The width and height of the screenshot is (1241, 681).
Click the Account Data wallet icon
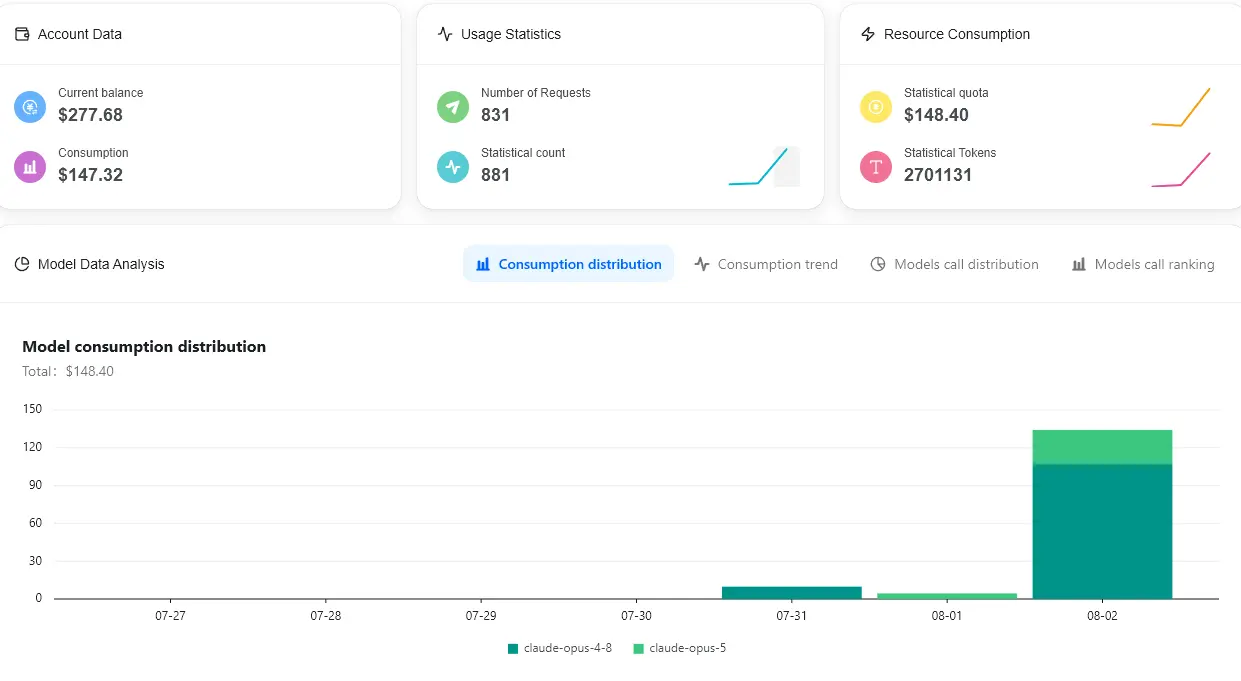tap(22, 34)
